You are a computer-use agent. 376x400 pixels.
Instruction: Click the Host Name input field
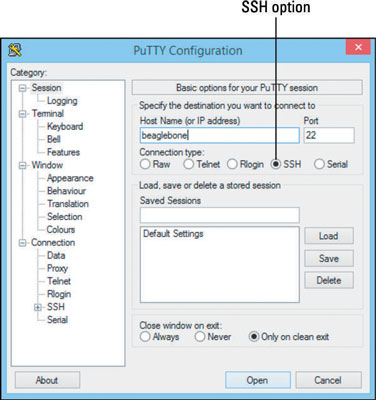(x=219, y=135)
